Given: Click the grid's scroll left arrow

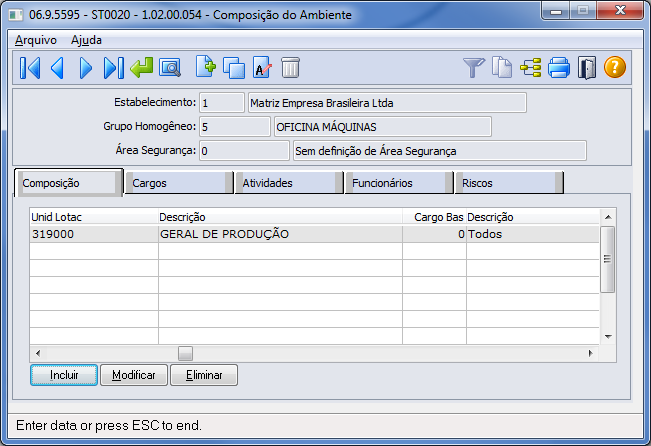Looking at the screenshot, I should coord(38,353).
